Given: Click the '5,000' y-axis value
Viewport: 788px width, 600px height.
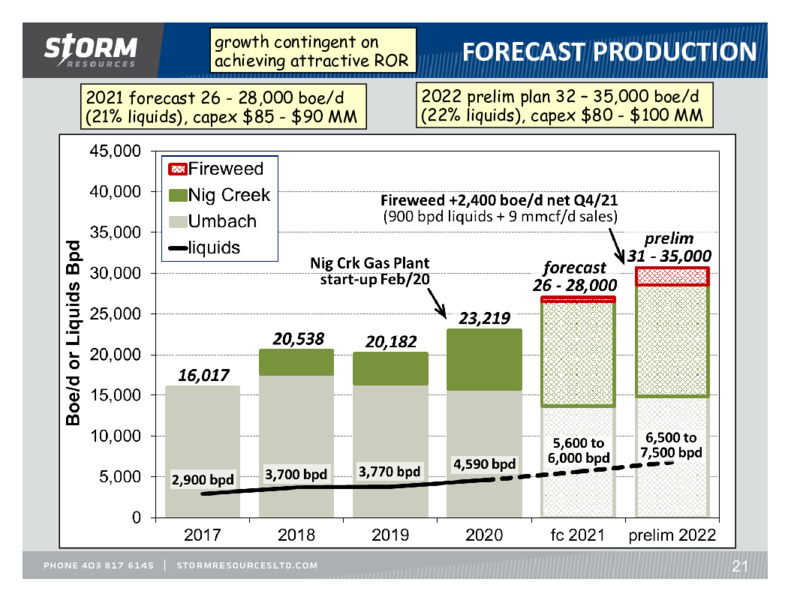Looking at the screenshot, I should point(120,476).
